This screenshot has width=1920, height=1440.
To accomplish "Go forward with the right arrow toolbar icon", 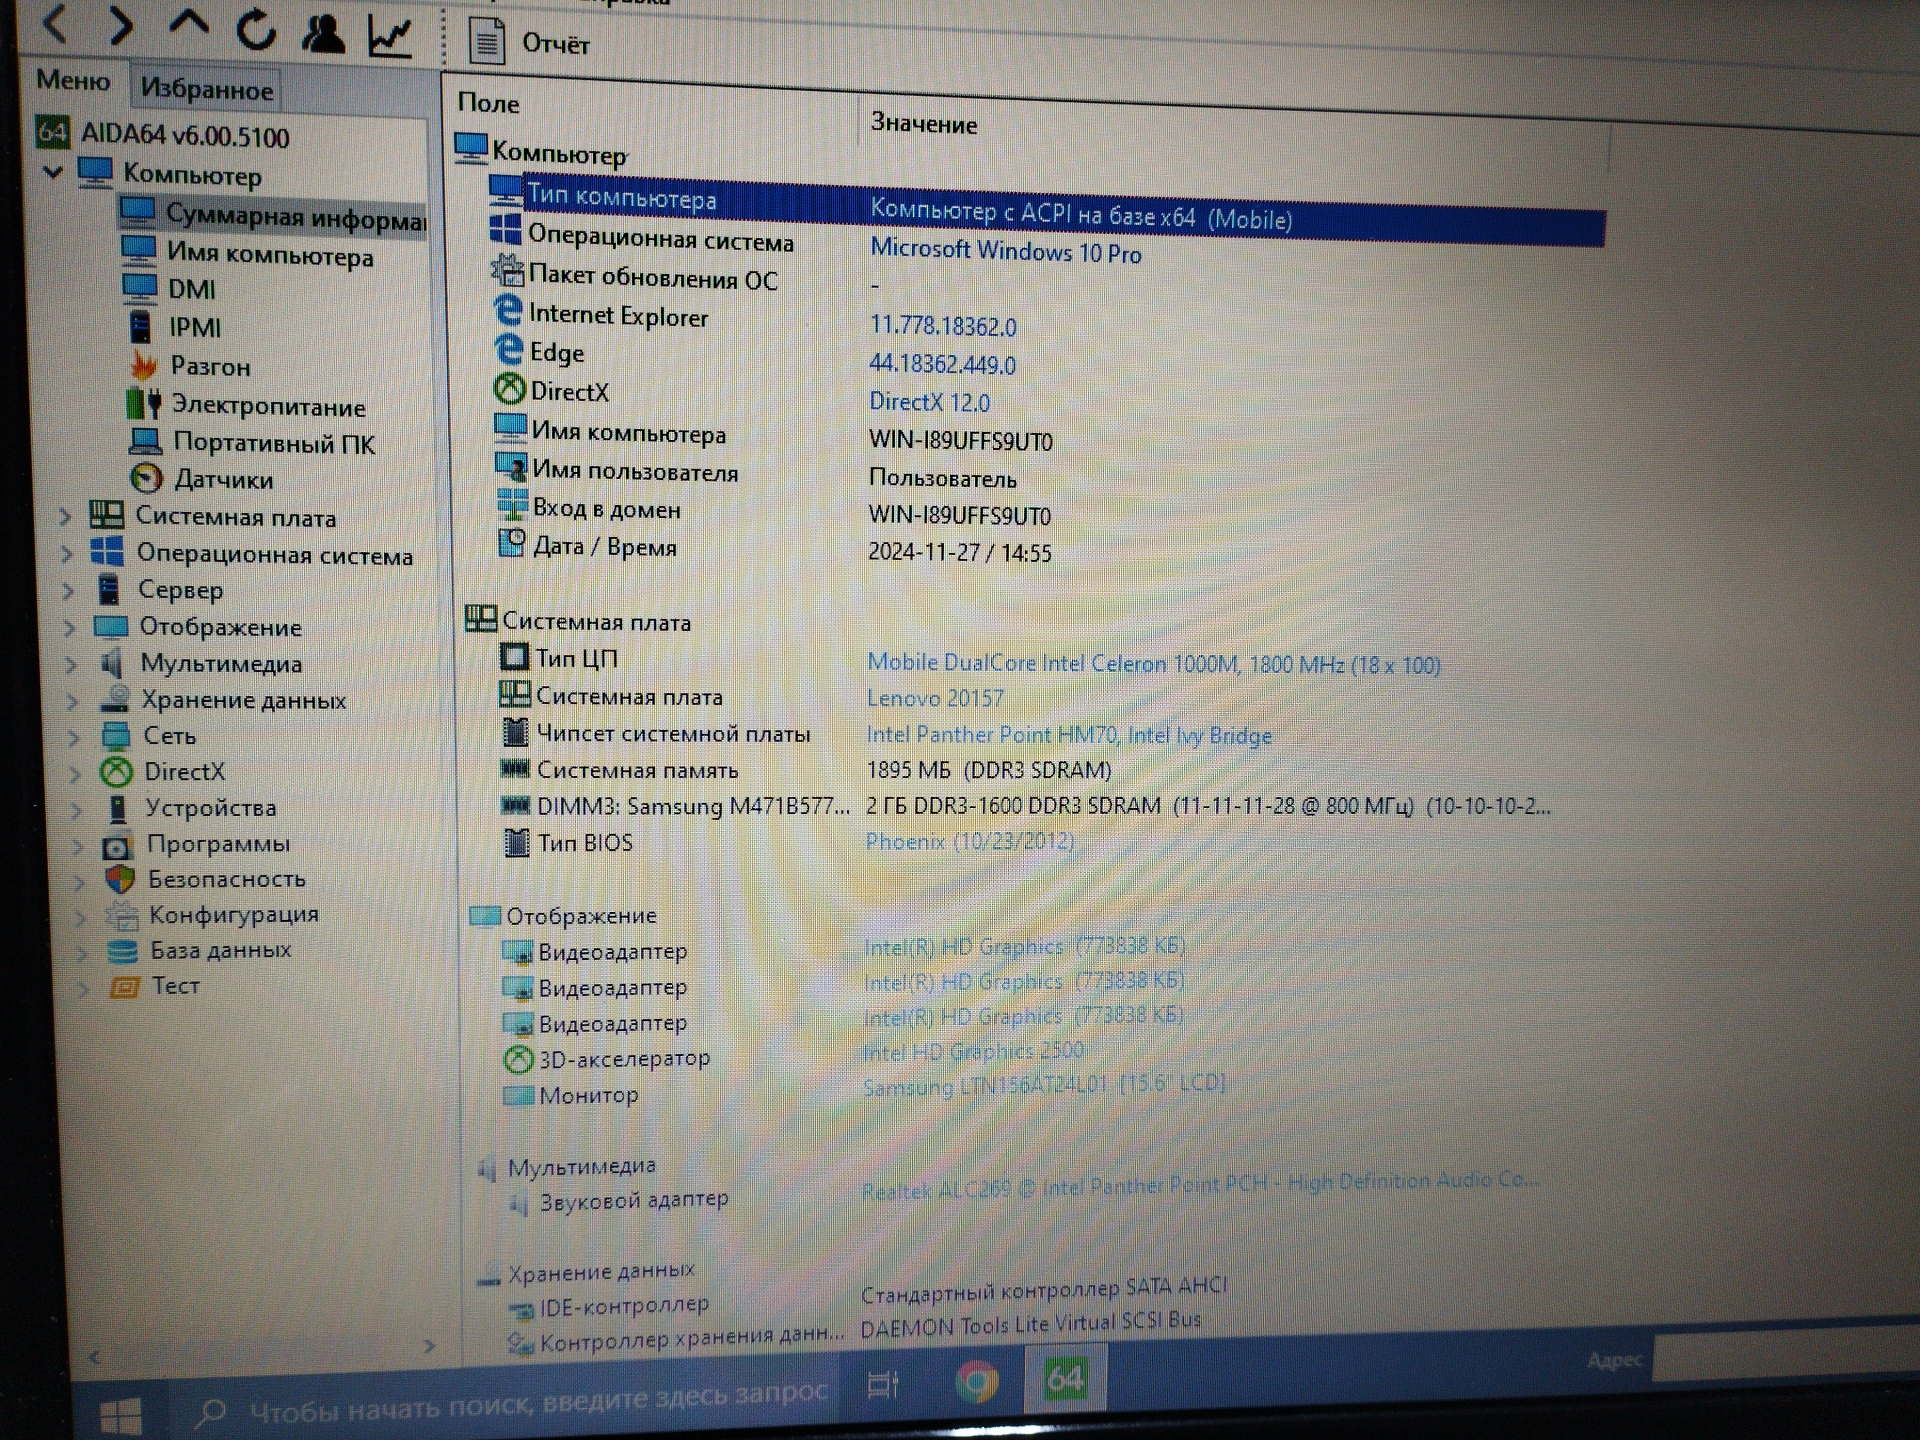I will (121, 25).
